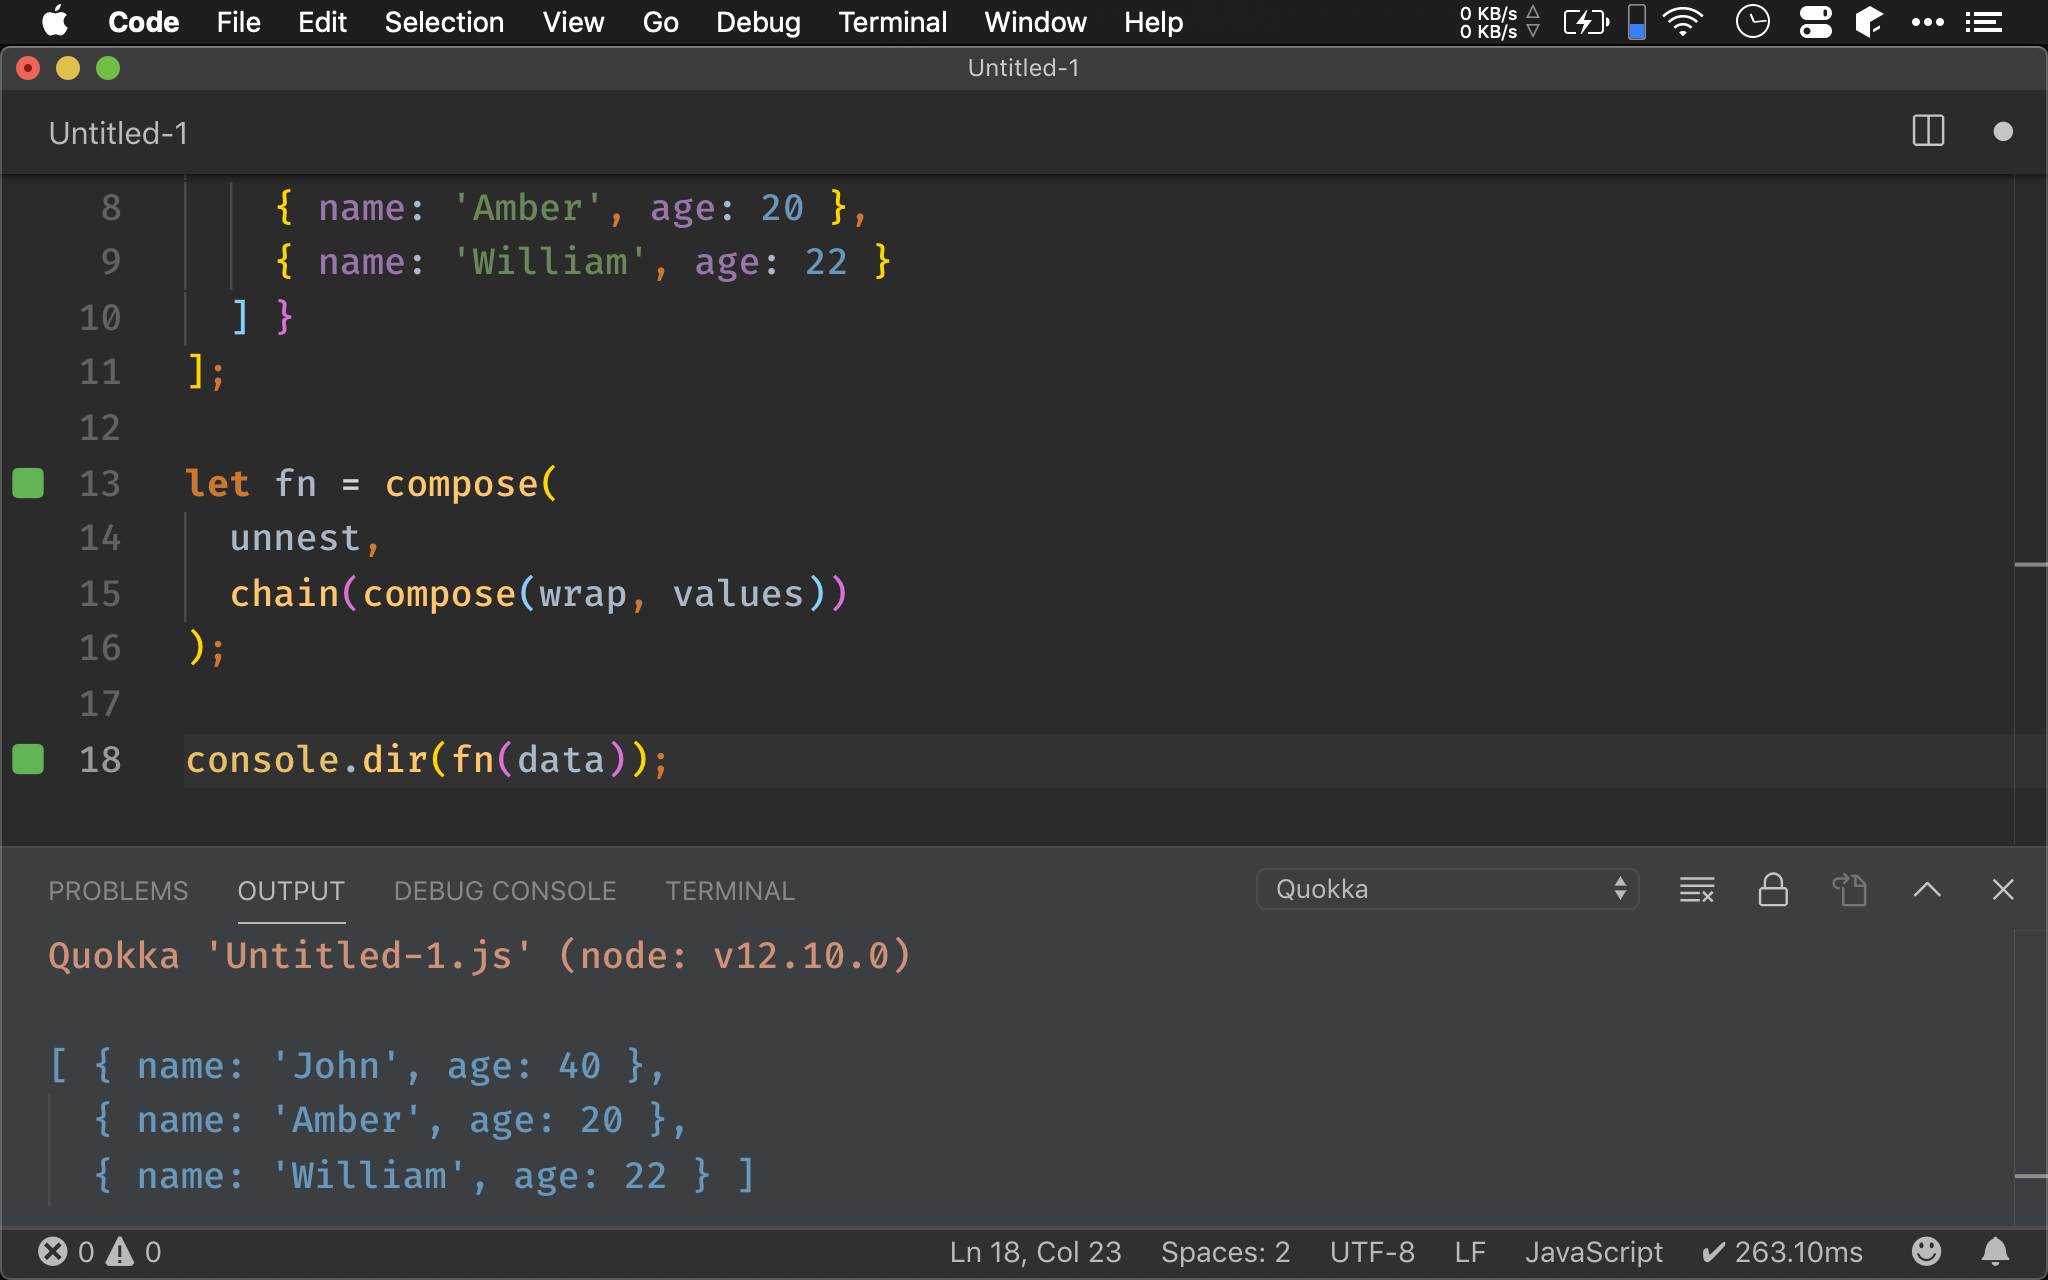Click the unsaved changes dot on the tab bar
Viewport: 2048px width, 1280px height.
(x=2003, y=132)
